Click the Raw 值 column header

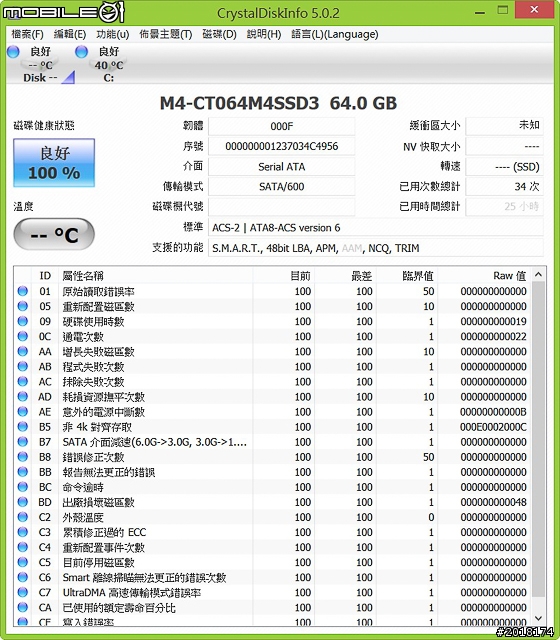(484, 276)
